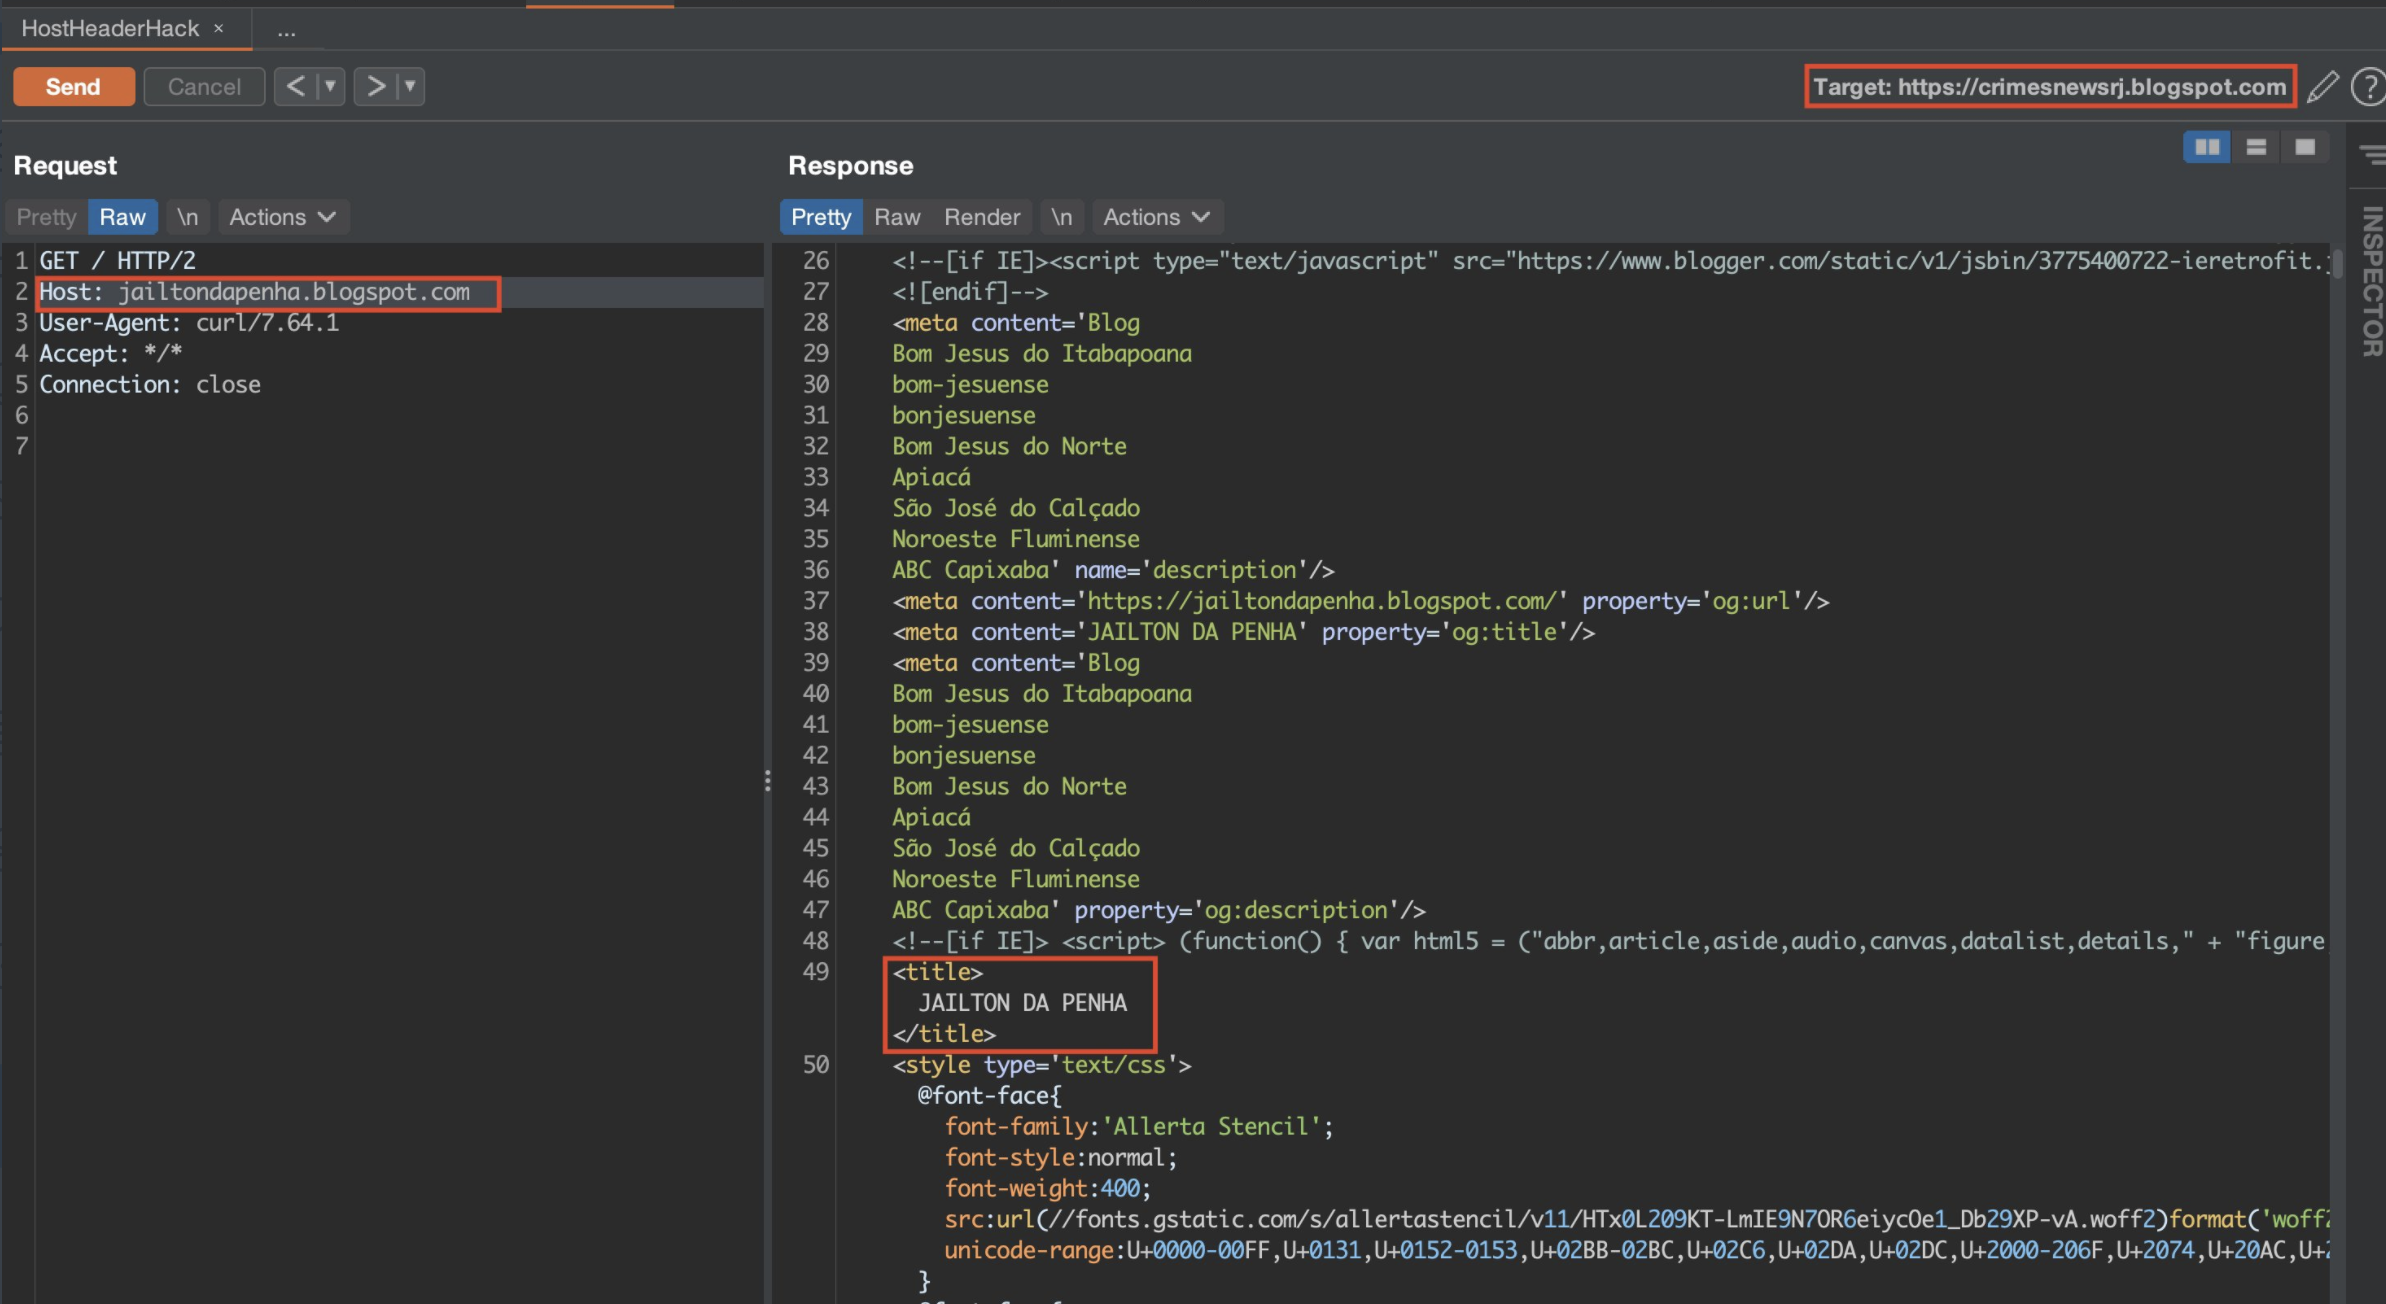Switch Request view to Raw

[122, 217]
